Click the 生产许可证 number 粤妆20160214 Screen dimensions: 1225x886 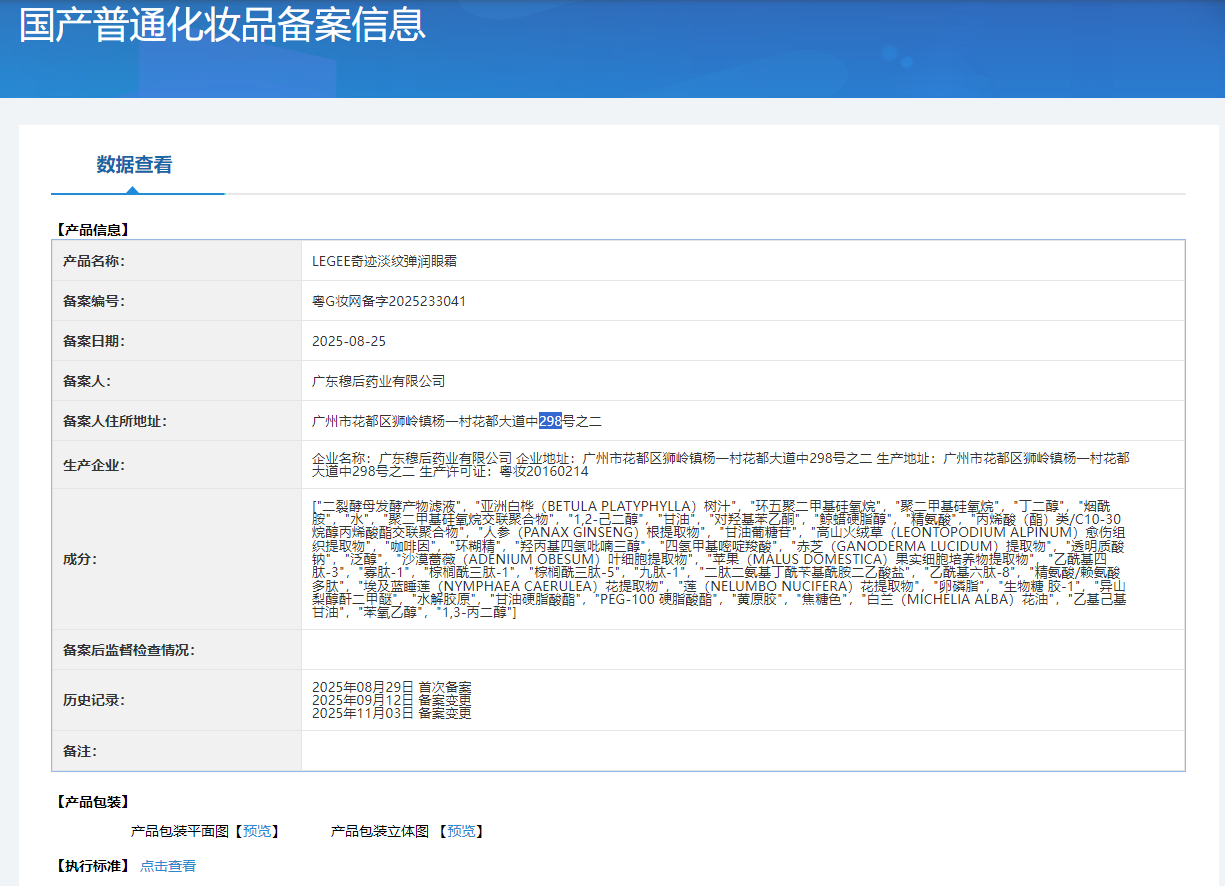point(544,471)
